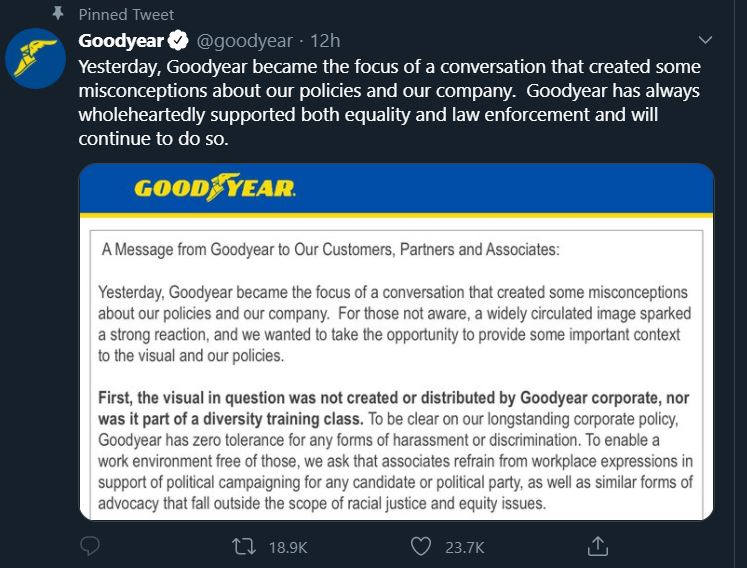Retweet the Goodyear tweet

click(240, 546)
